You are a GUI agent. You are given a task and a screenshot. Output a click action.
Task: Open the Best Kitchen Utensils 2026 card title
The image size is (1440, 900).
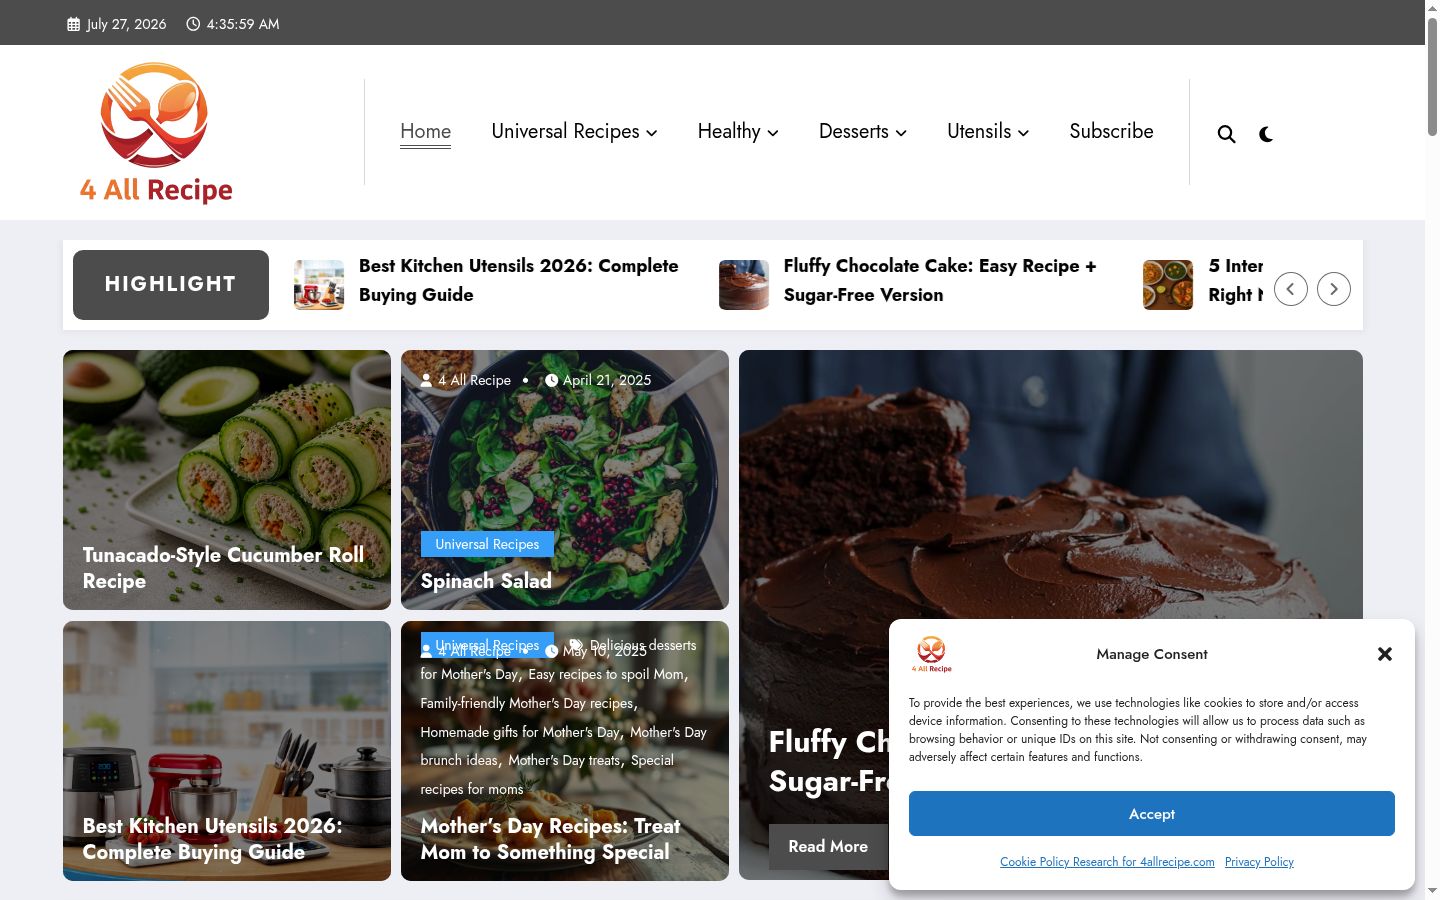pyautogui.click(x=212, y=839)
